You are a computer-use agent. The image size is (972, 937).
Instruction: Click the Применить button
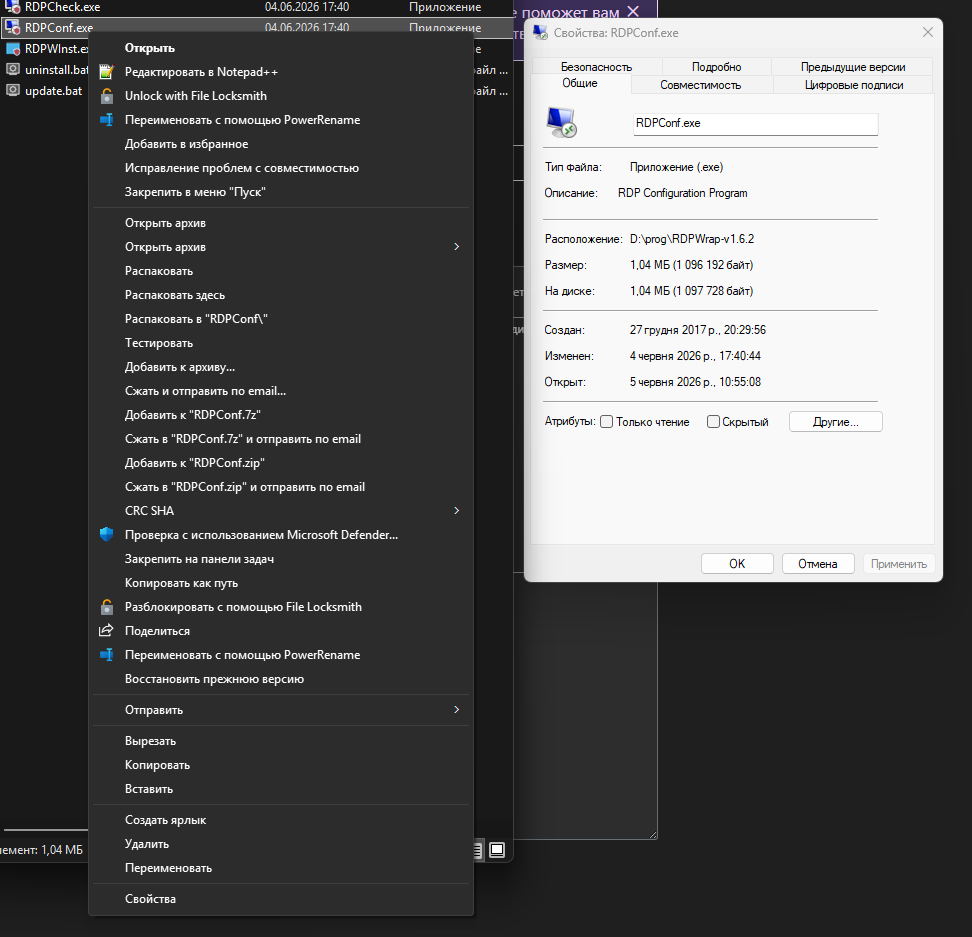coord(898,564)
